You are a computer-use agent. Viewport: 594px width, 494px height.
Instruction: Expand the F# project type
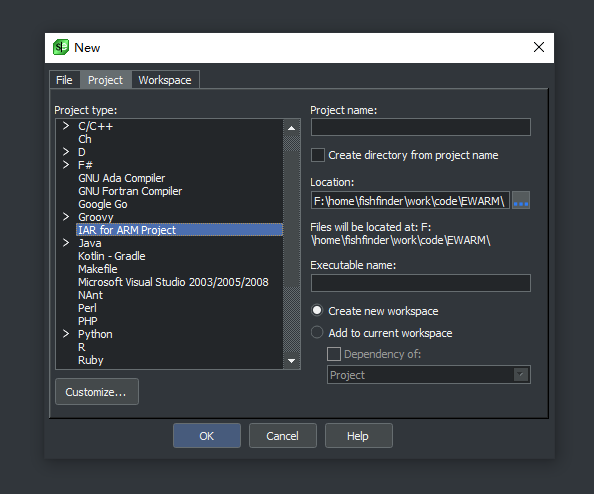pyautogui.click(x=66, y=165)
